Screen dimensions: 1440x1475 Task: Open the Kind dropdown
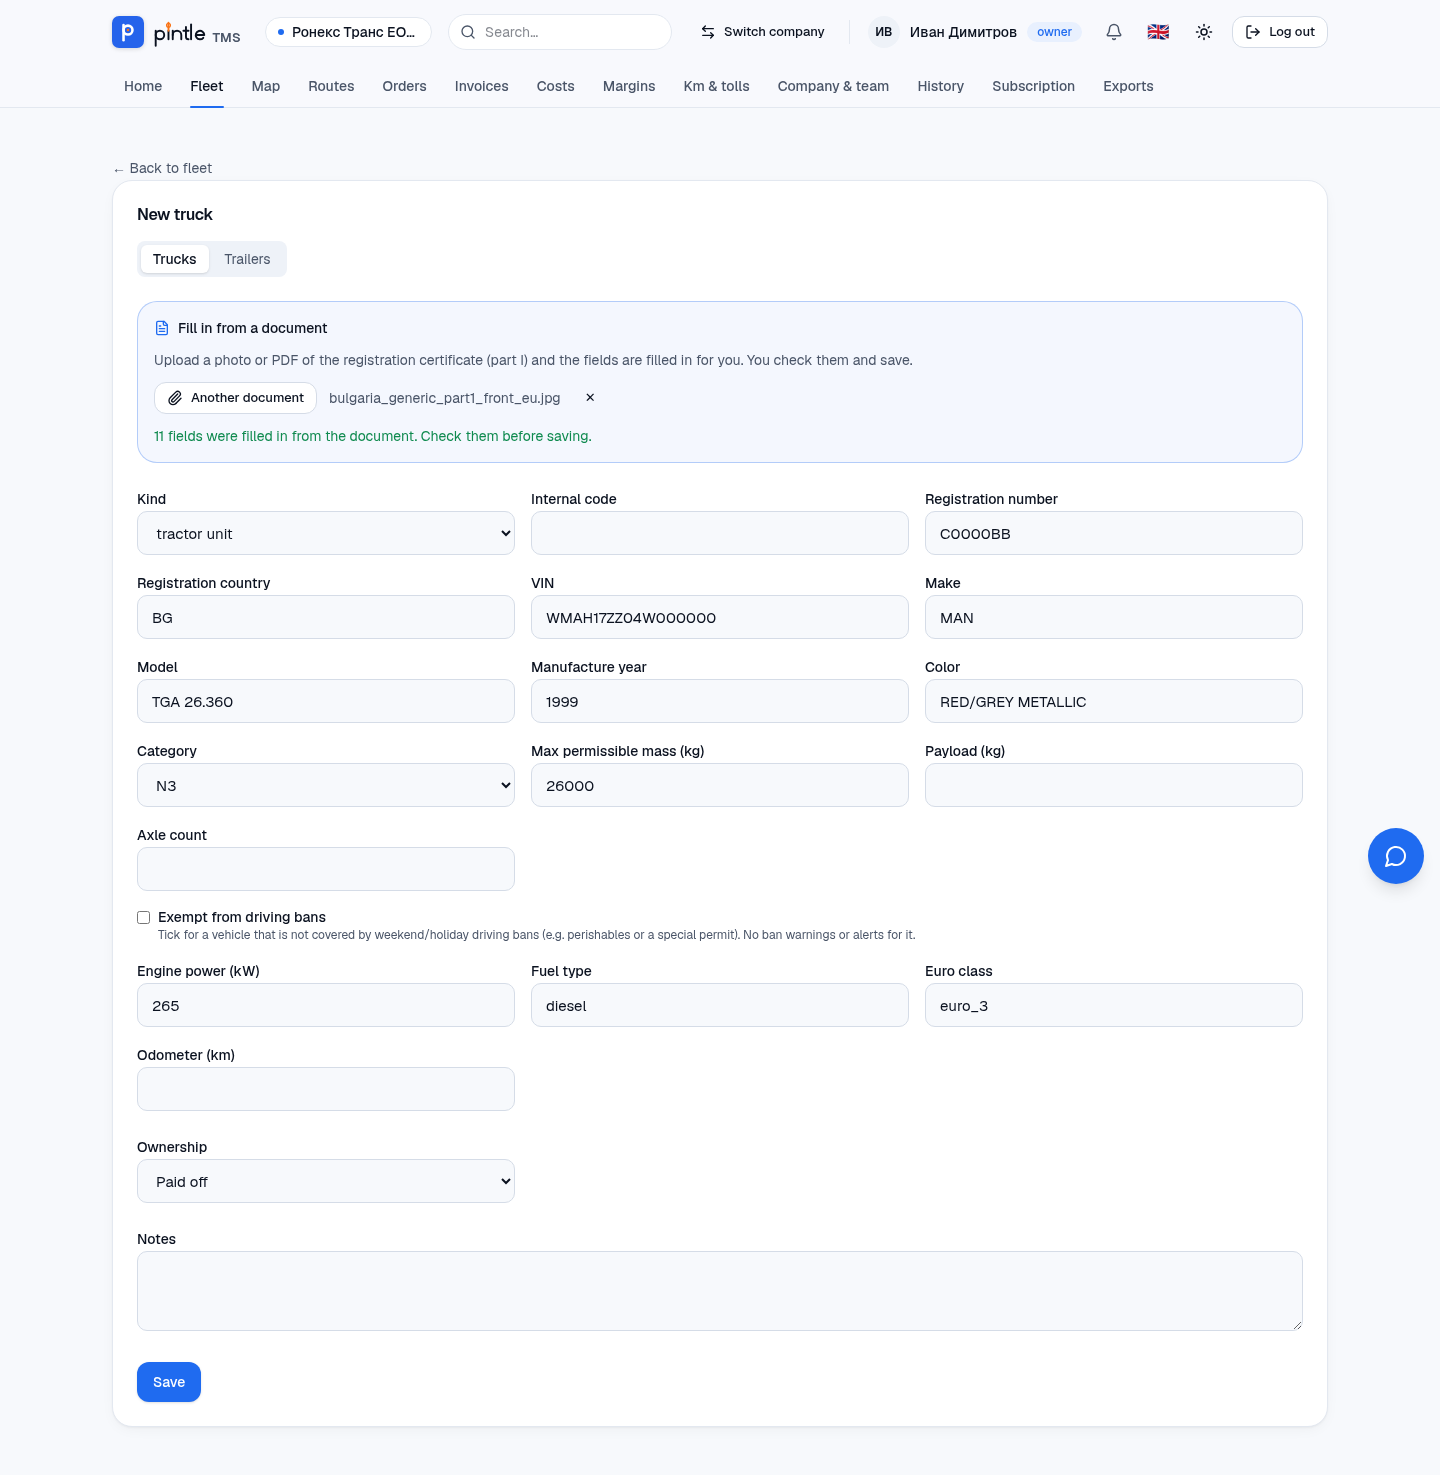pyautogui.click(x=326, y=533)
